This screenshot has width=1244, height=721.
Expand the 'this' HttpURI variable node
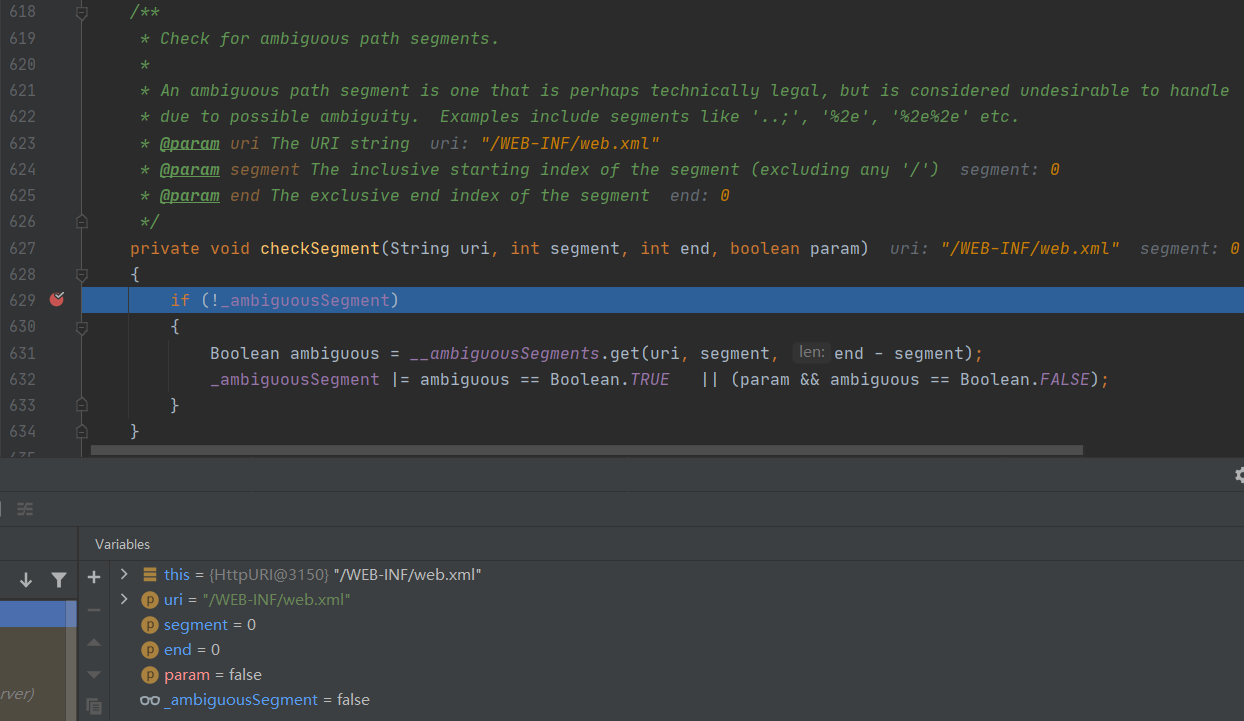[124, 574]
